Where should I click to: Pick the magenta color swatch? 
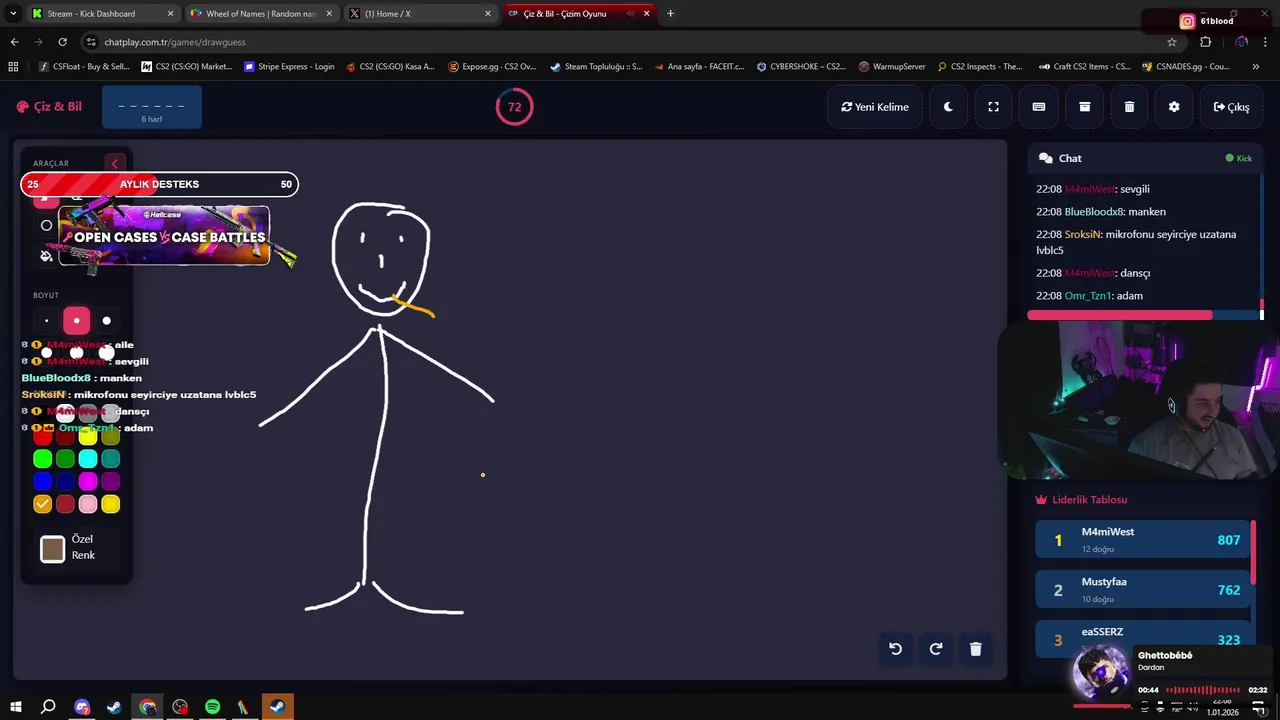click(x=88, y=482)
